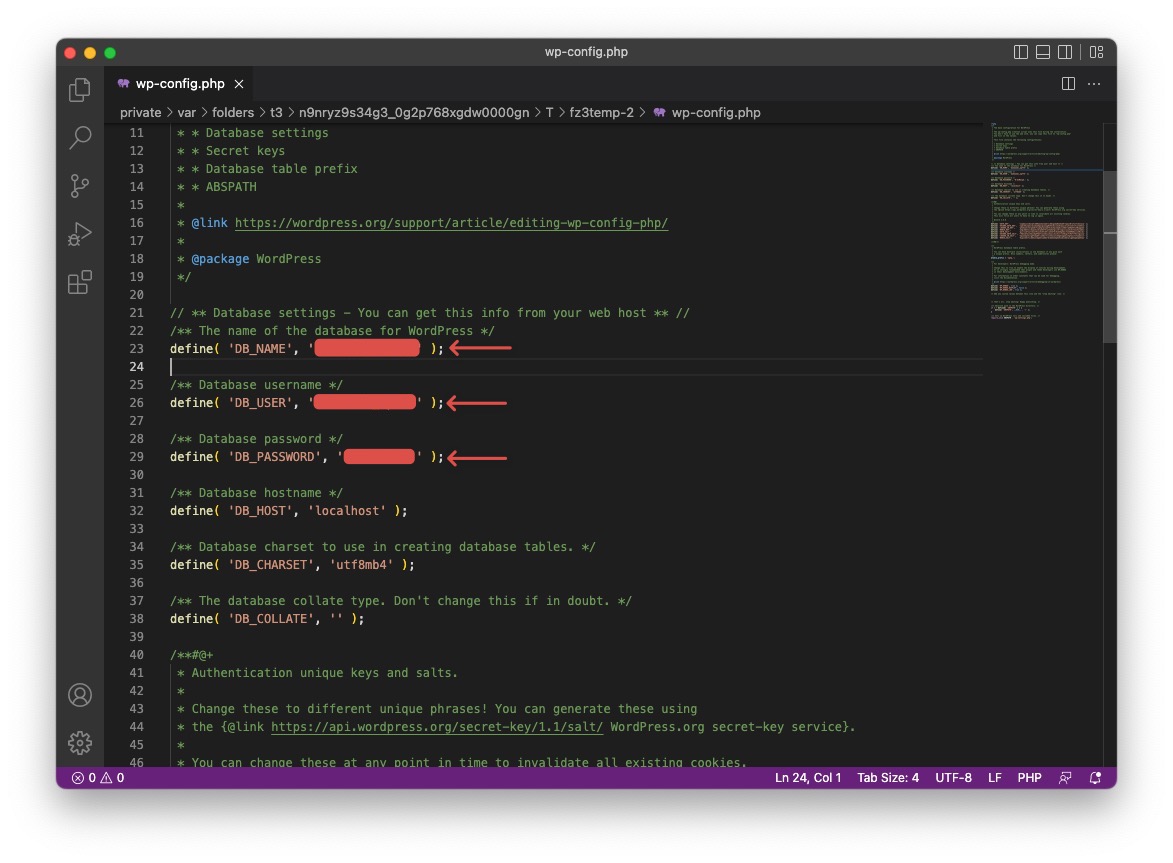
Task: Click line number 38 in gutter
Action: pos(136,619)
